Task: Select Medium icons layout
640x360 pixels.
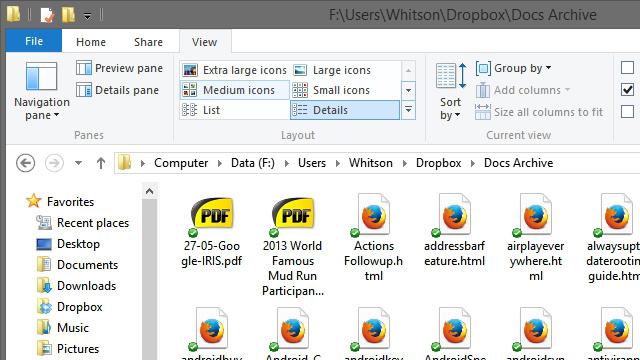Action: [x=235, y=90]
